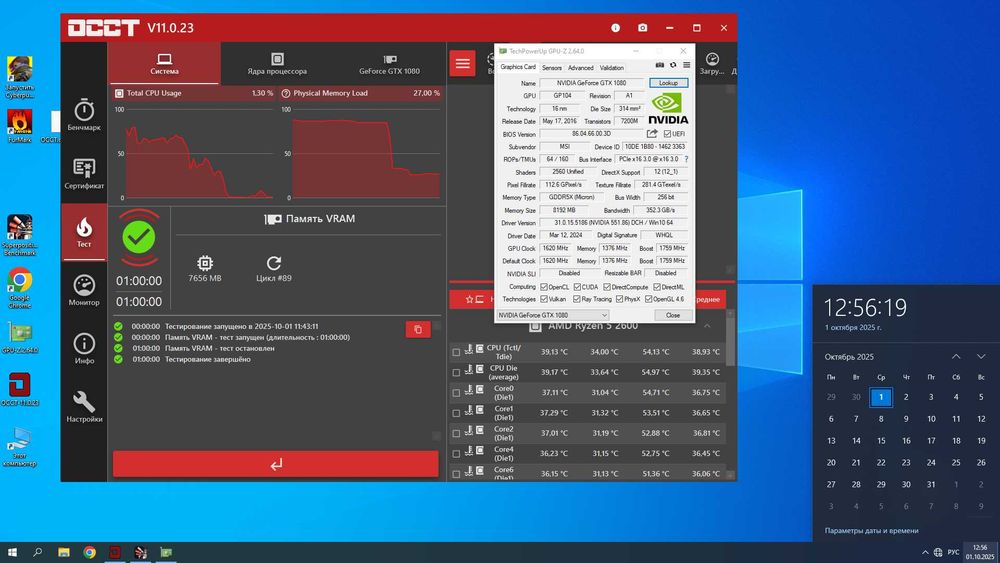Open File Explorer from taskbar
The image size is (1000, 563).
(x=64, y=552)
